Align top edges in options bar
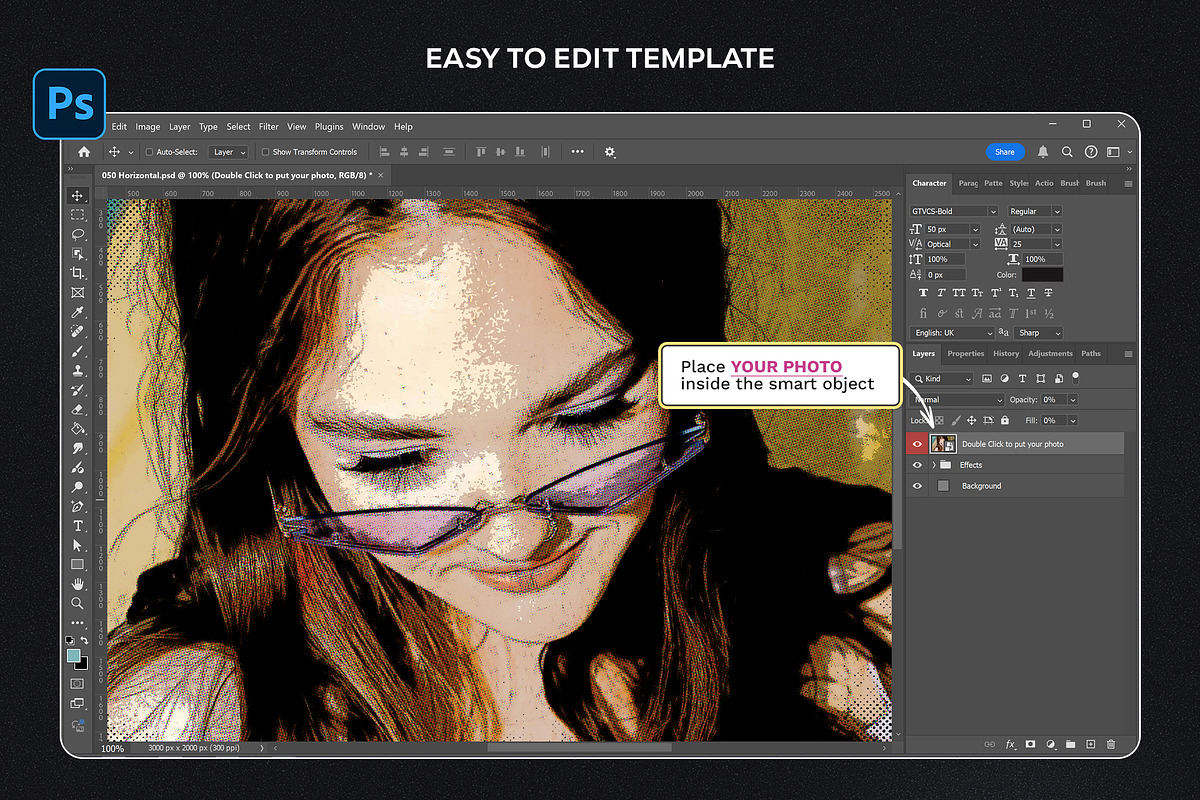1200x800 pixels. (480, 152)
